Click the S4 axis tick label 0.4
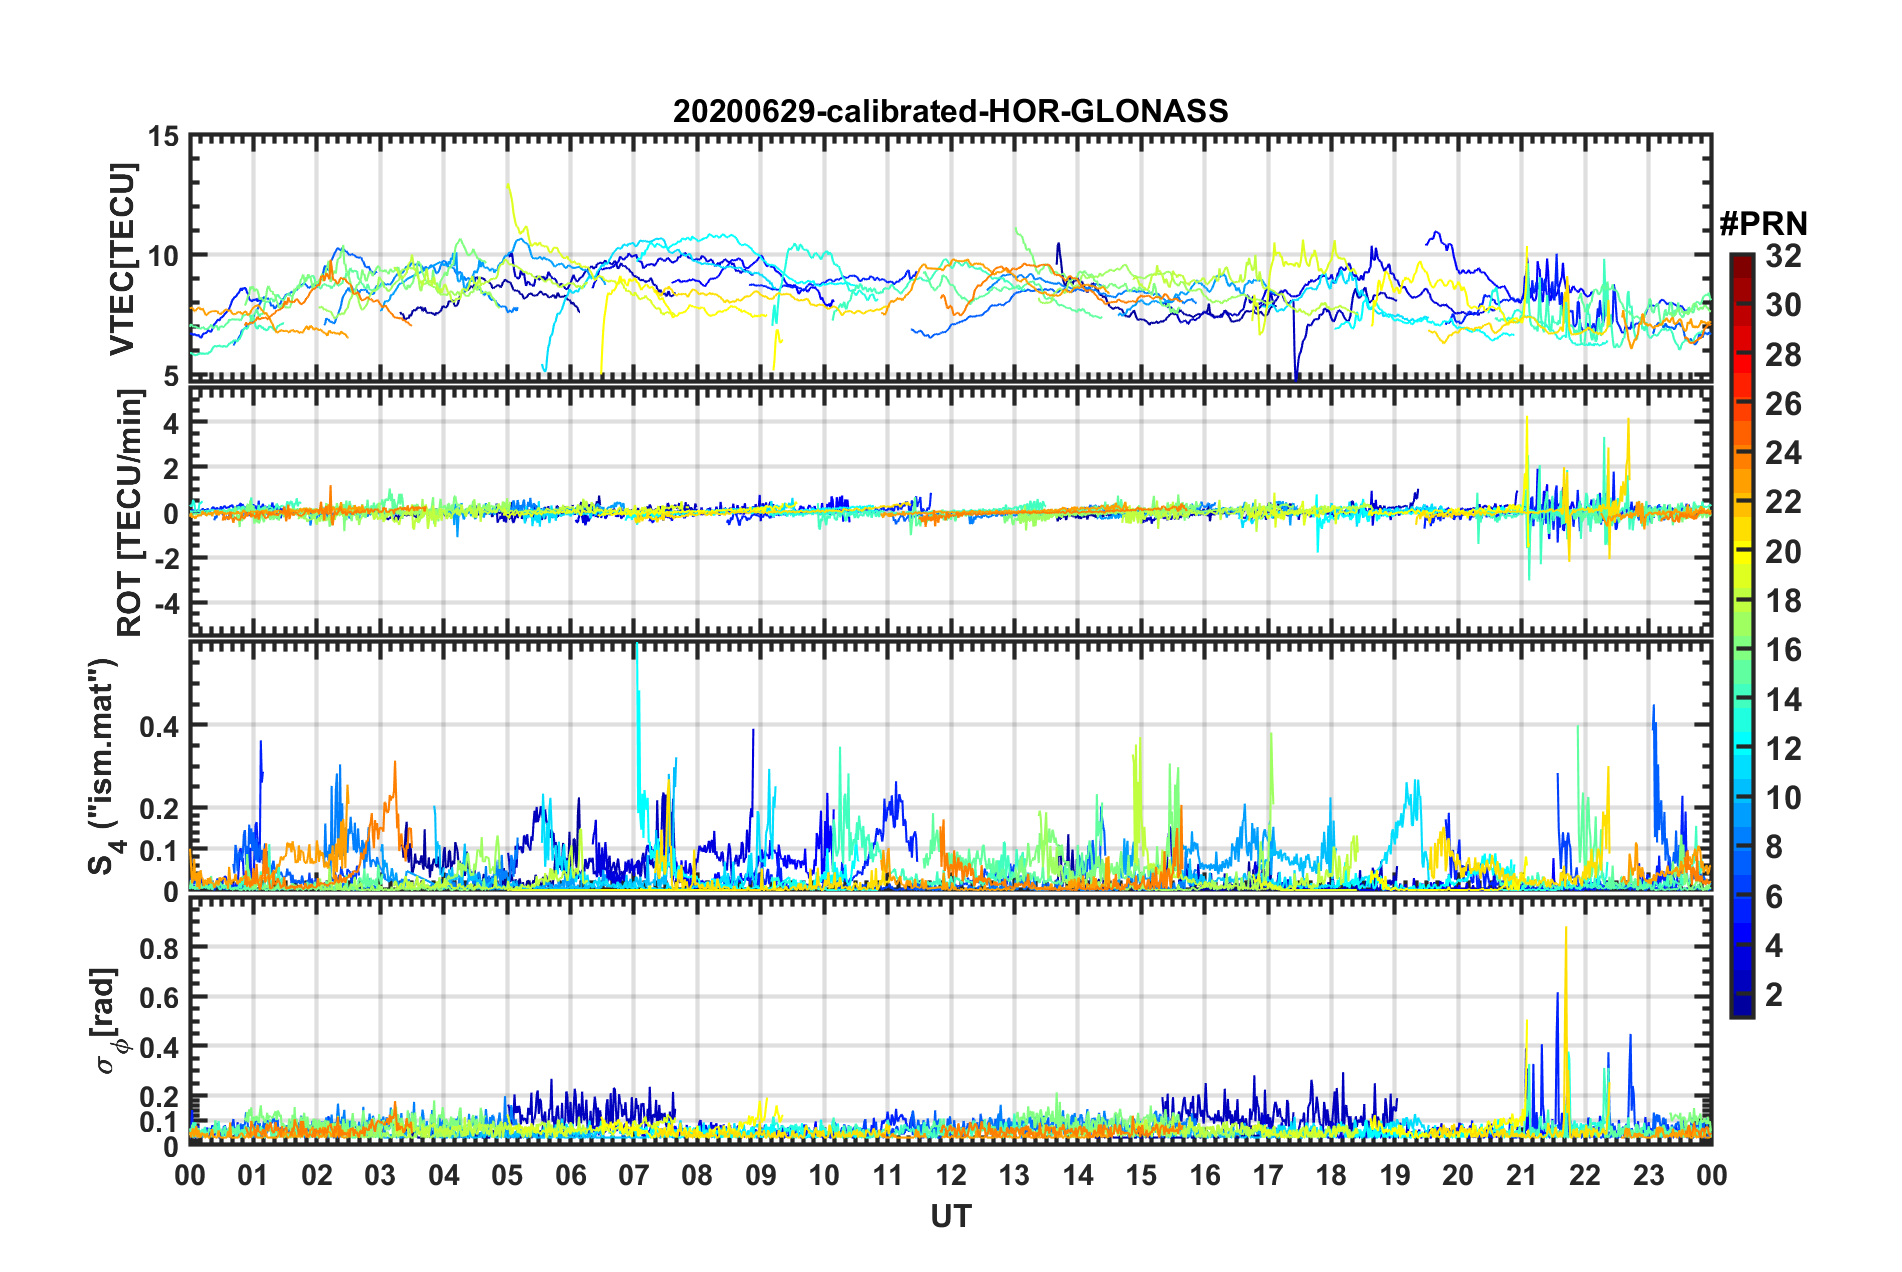The width and height of the screenshot is (1902, 1272). pyautogui.click(x=159, y=727)
